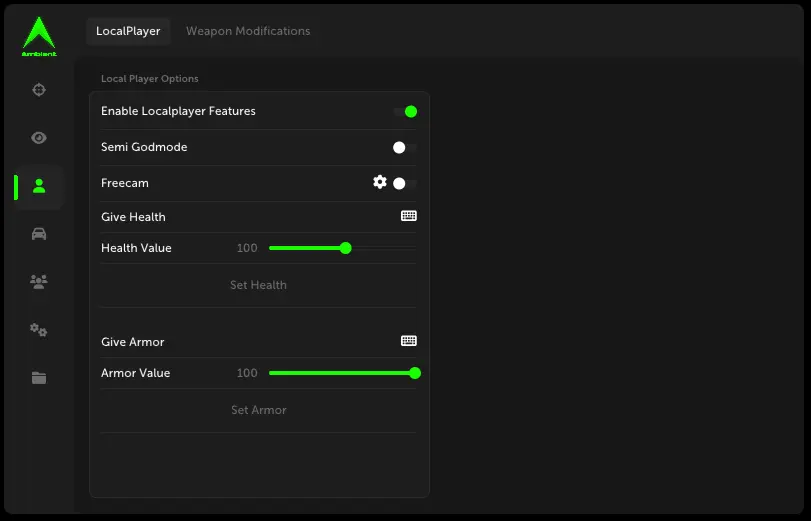
Task: Open the eye visuals section in sidebar
Action: (x=39, y=138)
